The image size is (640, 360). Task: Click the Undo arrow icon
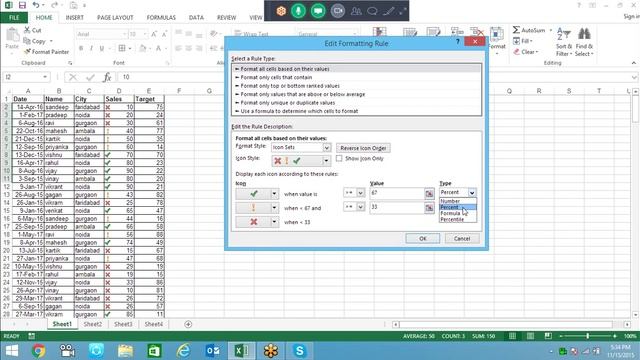tap(36, 5)
